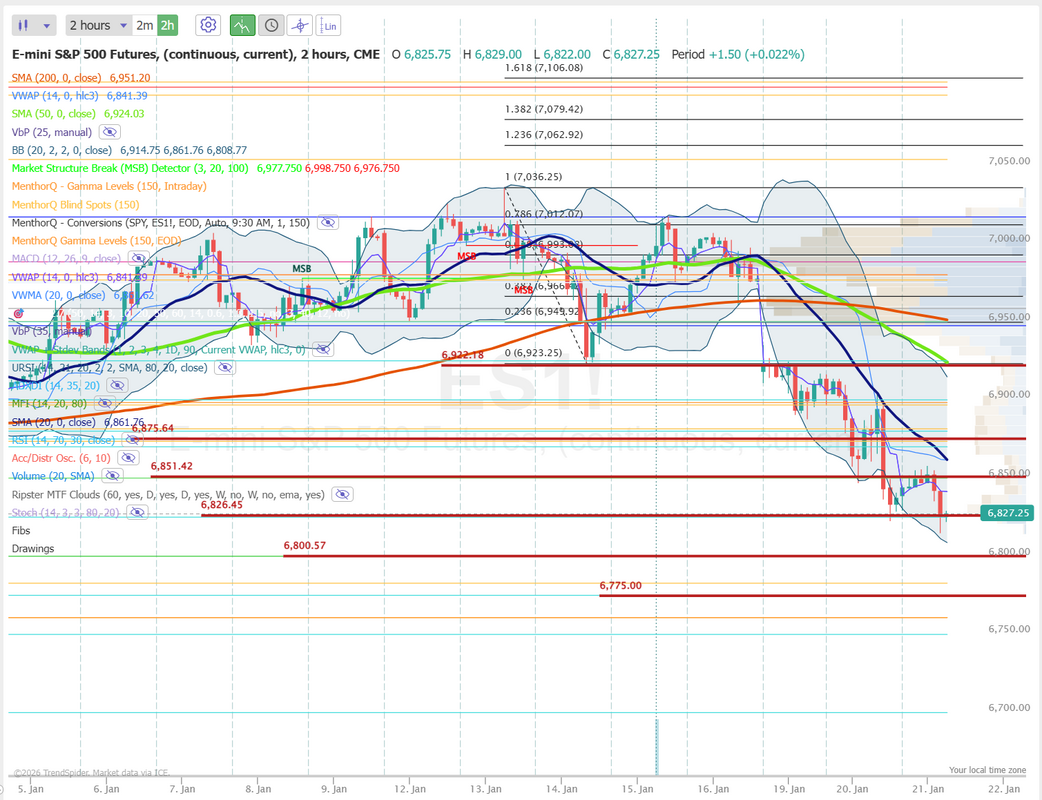The height and width of the screenshot is (800, 1042).
Task: Show the VbP (25, manual) indicator
Action: tap(109, 132)
